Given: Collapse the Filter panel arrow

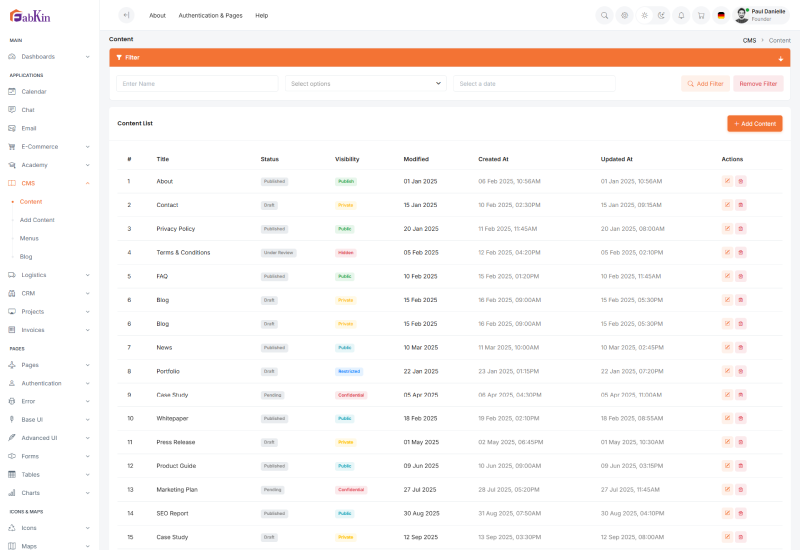Looking at the screenshot, I should point(780,58).
